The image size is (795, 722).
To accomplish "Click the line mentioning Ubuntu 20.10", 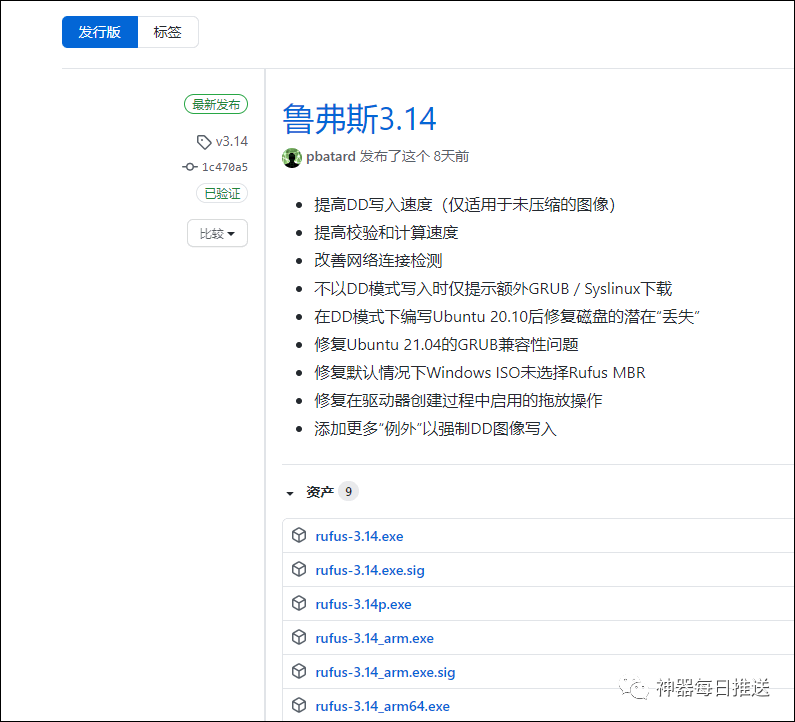I will [507, 317].
